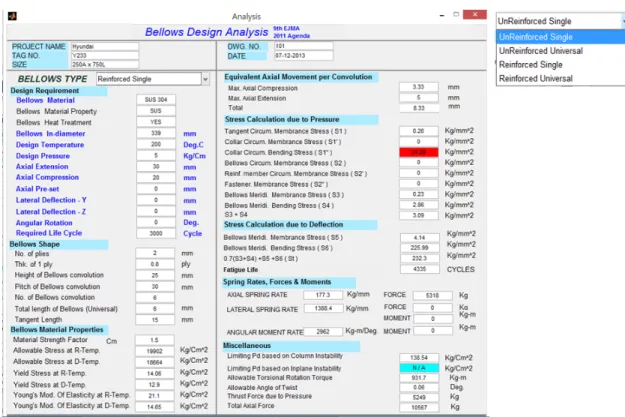Click cyan N/A Inplane Instability result
Image resolution: width=625 pixels, height=417 pixels.
pyautogui.click(x=419, y=368)
